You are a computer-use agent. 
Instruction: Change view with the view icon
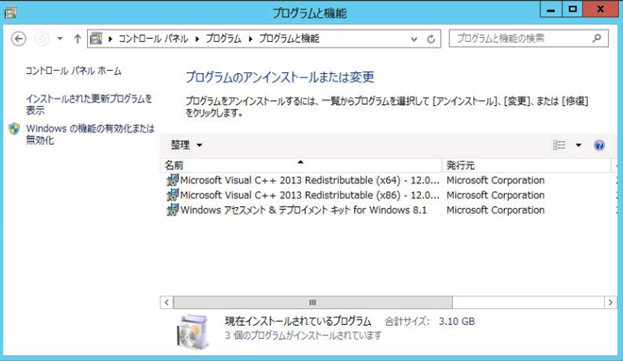[x=559, y=145]
